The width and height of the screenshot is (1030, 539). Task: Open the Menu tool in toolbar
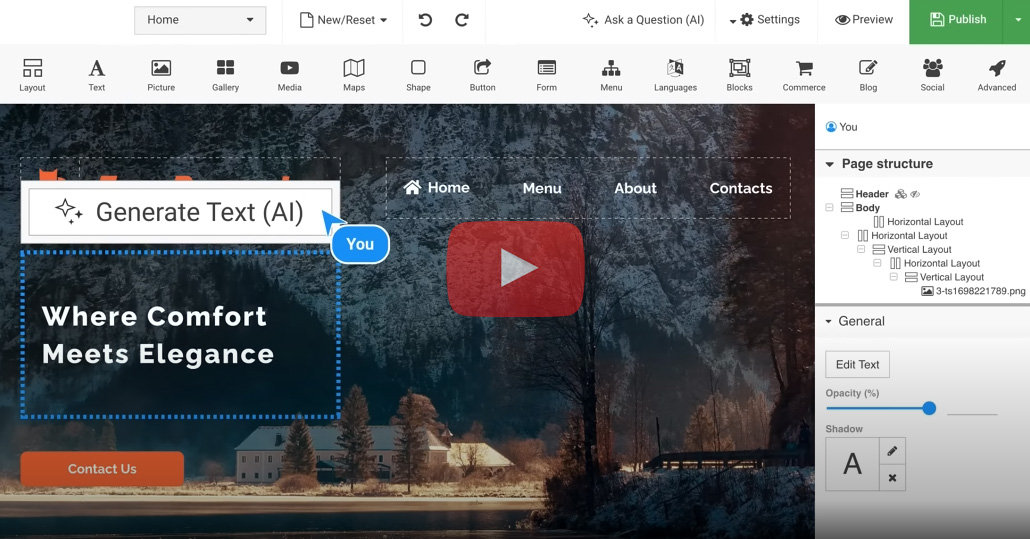click(x=611, y=75)
